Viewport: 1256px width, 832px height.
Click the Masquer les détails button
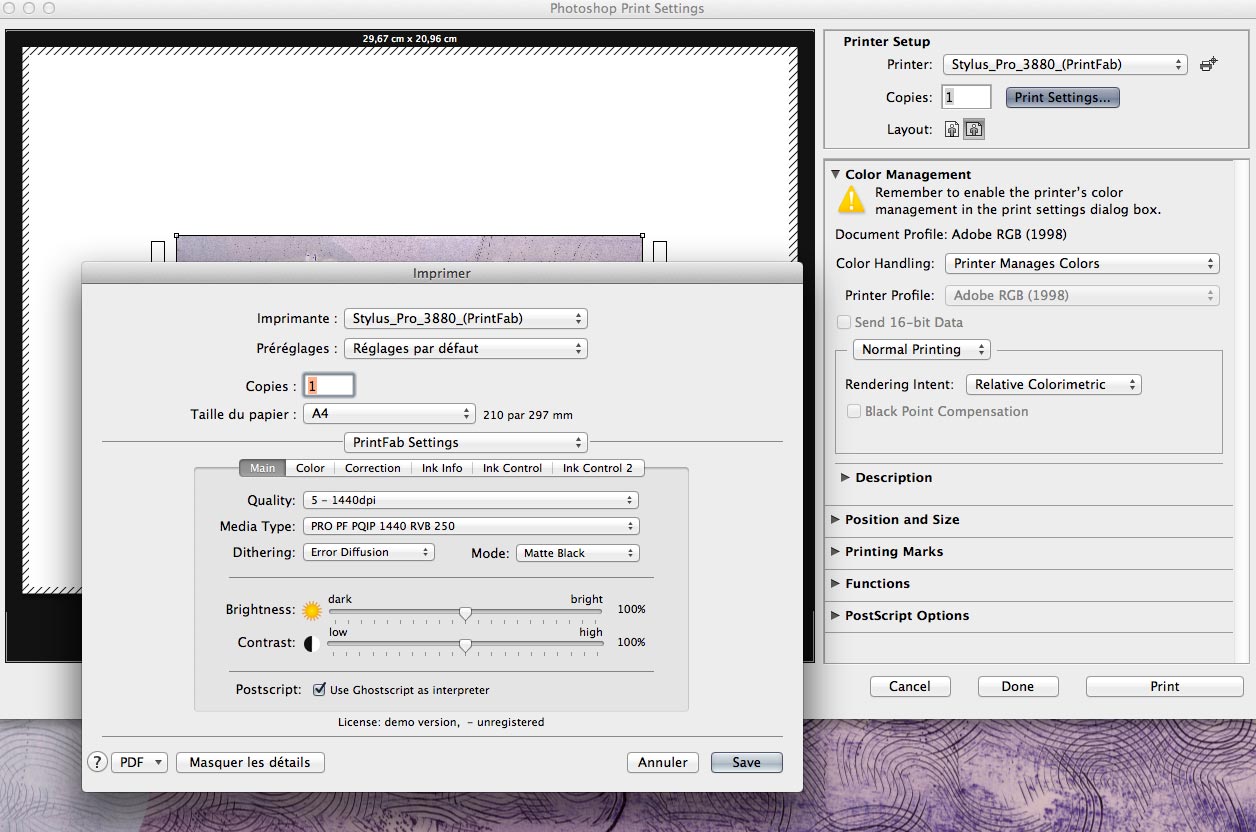coord(250,762)
